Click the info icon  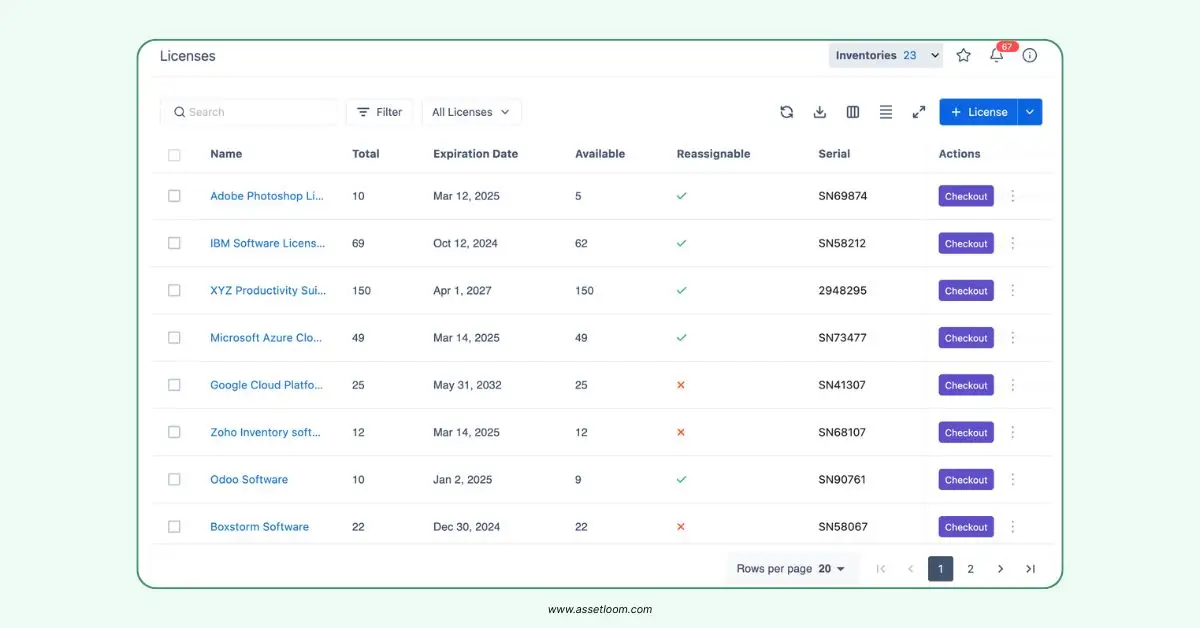[1029, 55]
